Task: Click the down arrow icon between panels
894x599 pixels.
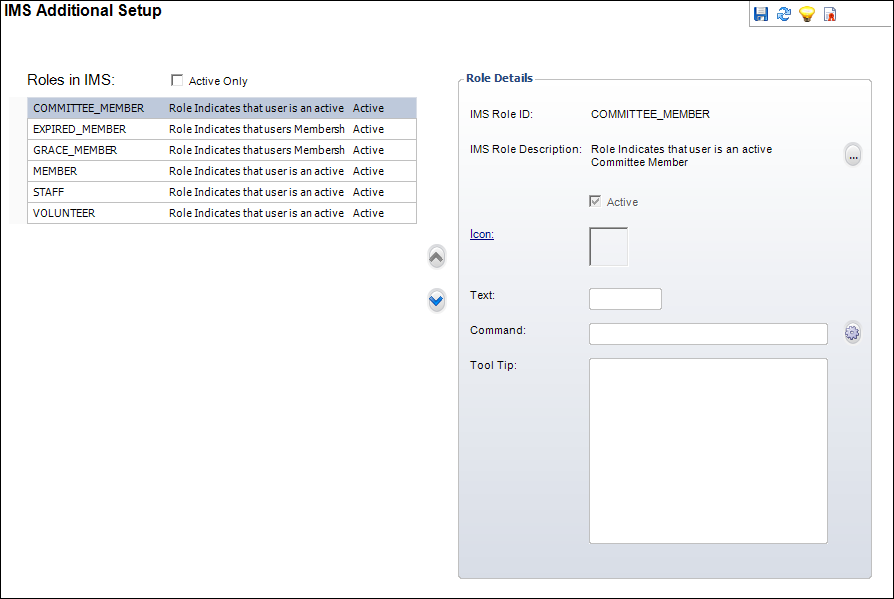Action: click(x=436, y=300)
